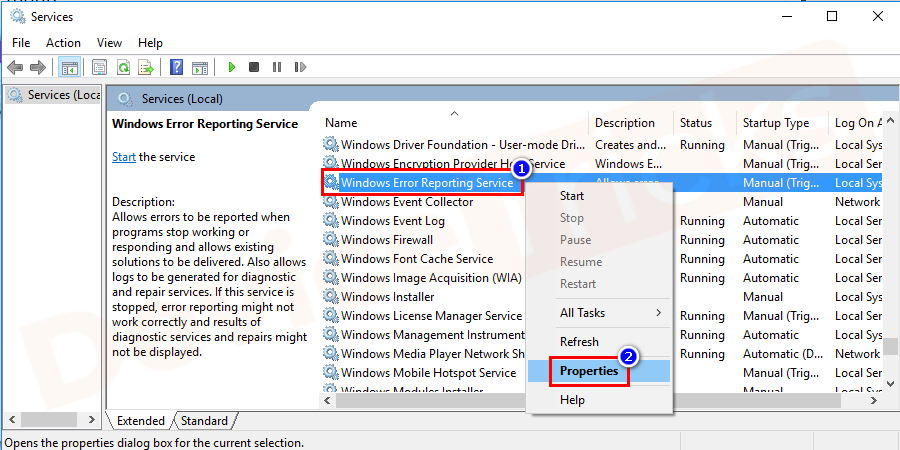Select the Windows Error Reporting Service row
The width and height of the screenshot is (900, 450).
point(602,183)
